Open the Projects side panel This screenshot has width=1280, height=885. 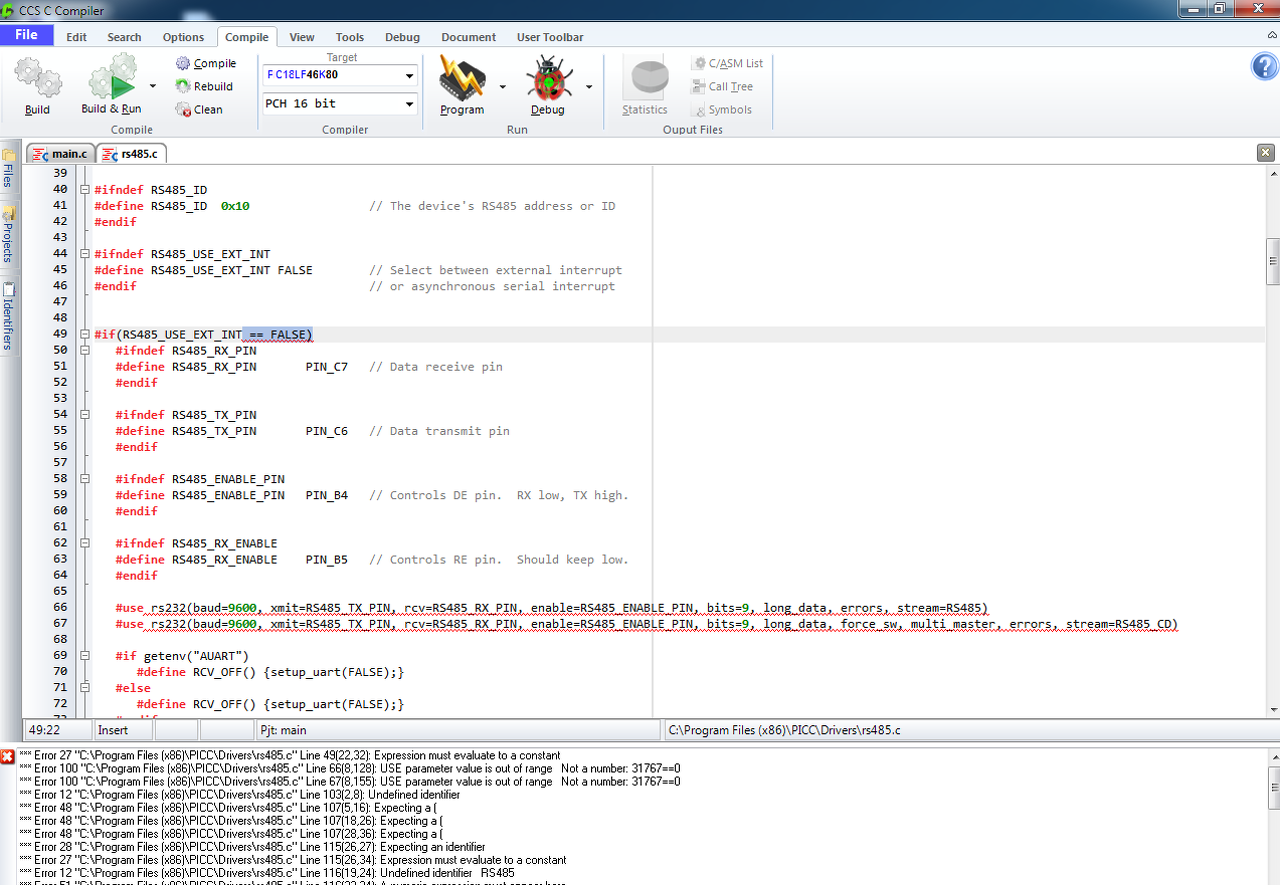pos(7,233)
